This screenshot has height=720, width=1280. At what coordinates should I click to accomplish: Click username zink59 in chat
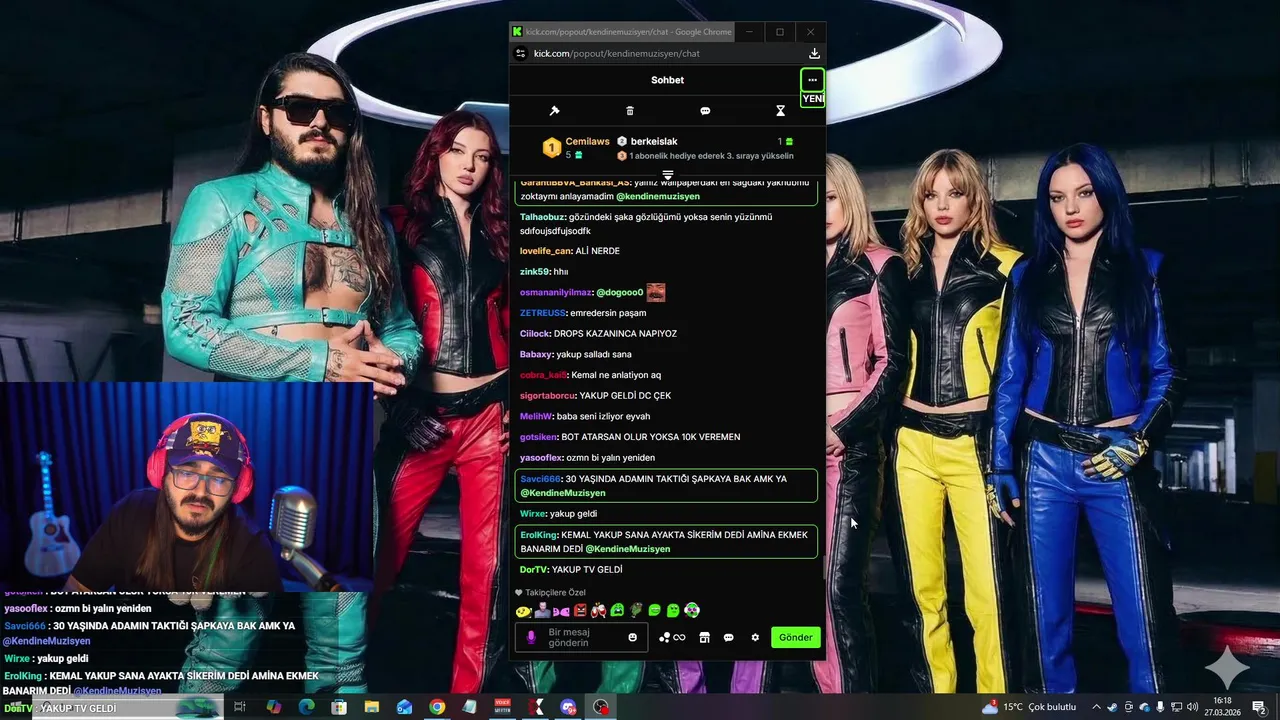click(535, 272)
